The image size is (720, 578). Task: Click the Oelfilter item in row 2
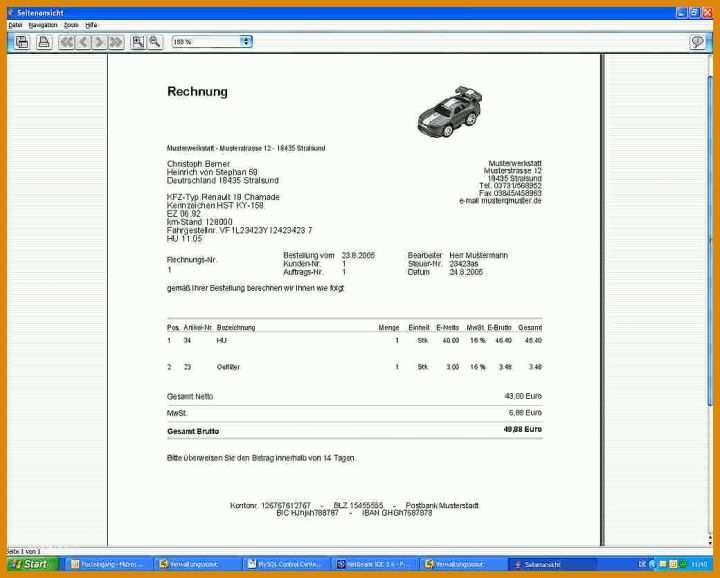tap(228, 367)
